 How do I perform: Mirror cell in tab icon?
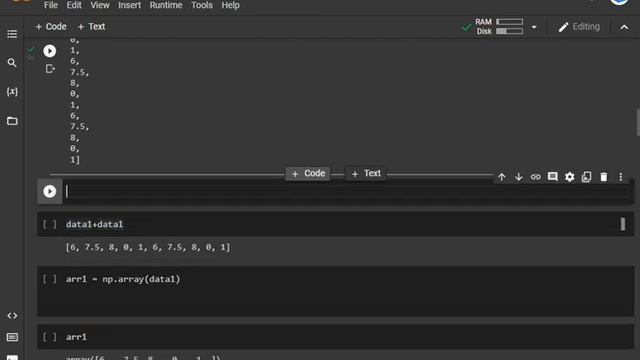tap(587, 177)
